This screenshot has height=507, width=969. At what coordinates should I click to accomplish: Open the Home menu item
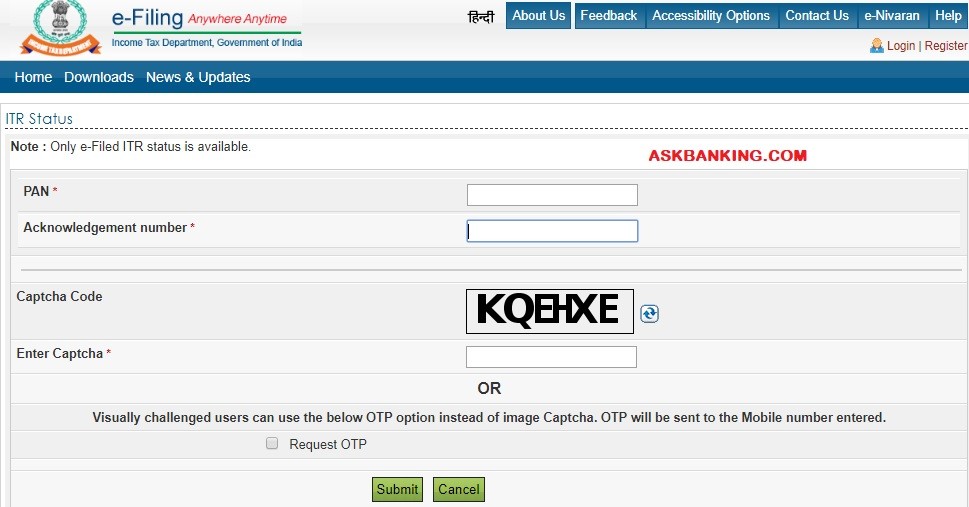[x=33, y=77]
